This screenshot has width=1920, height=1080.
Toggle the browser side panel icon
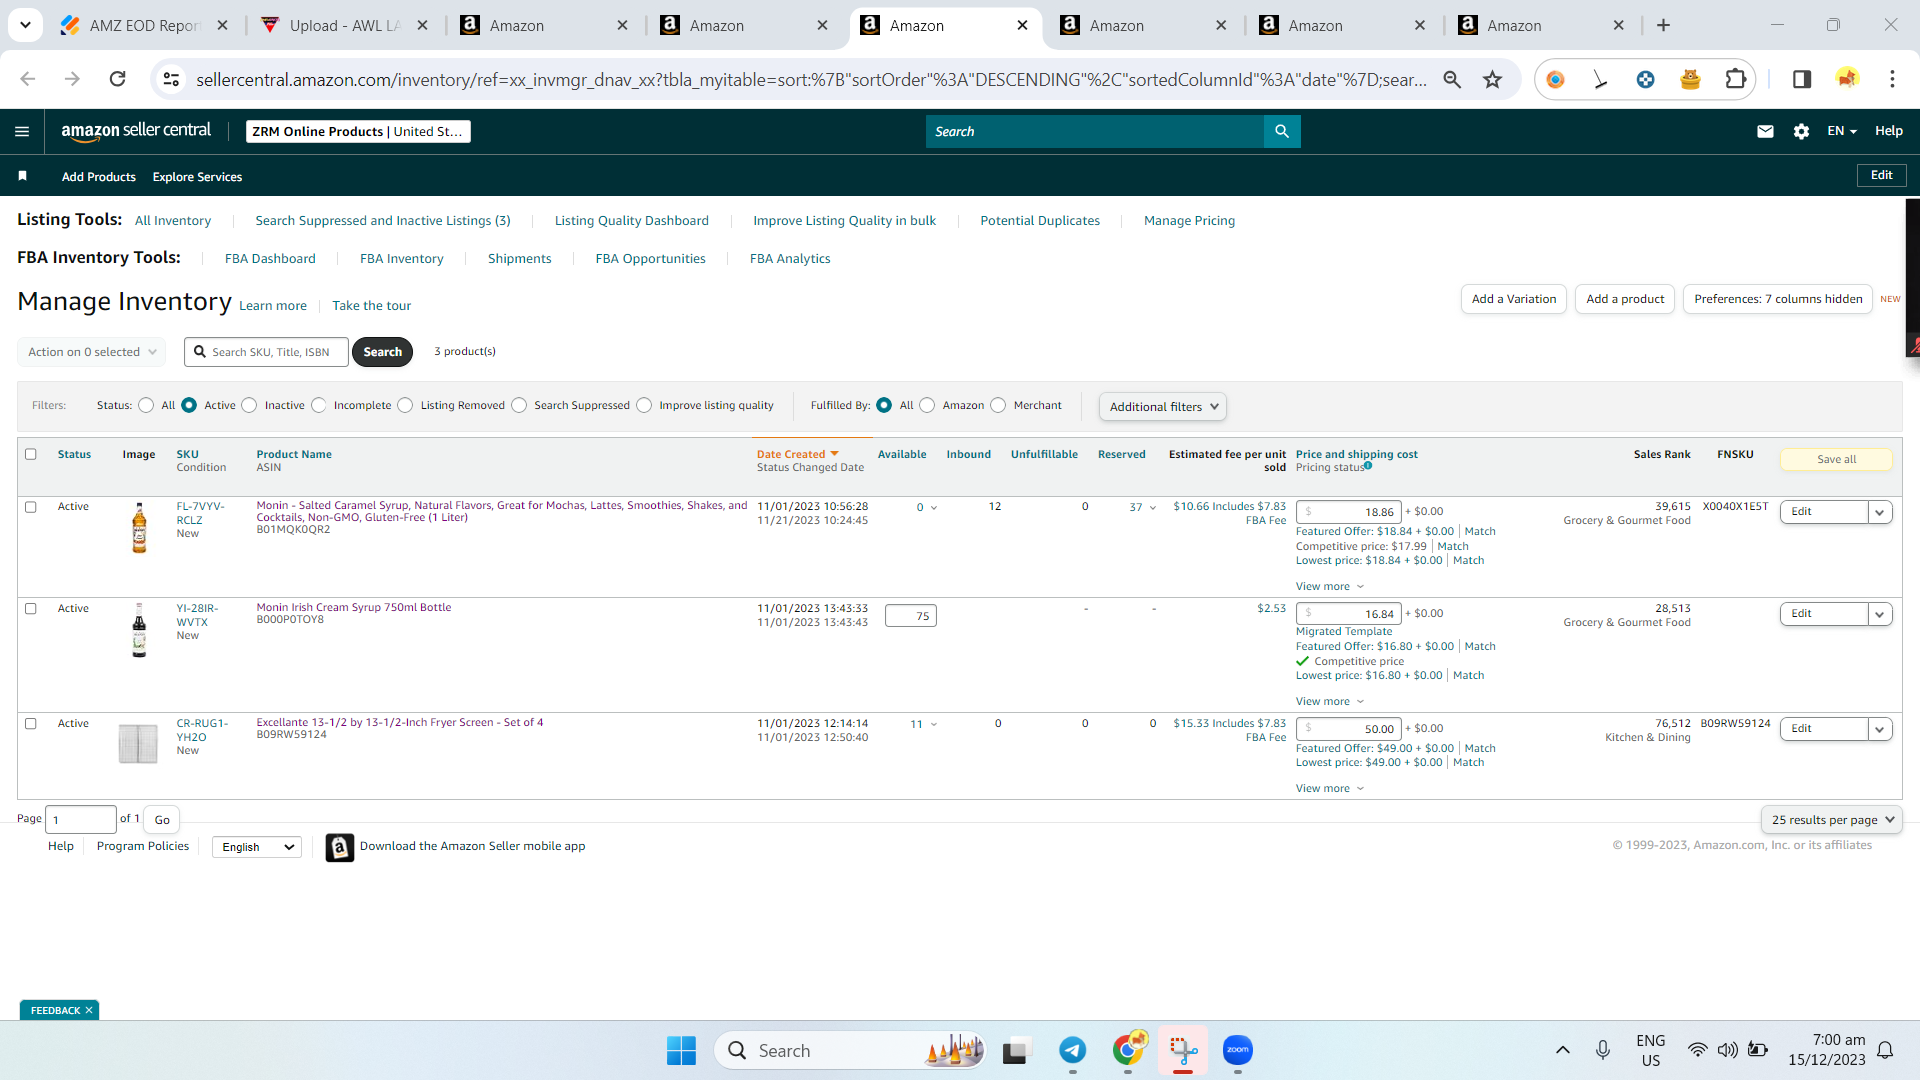pyautogui.click(x=1801, y=79)
